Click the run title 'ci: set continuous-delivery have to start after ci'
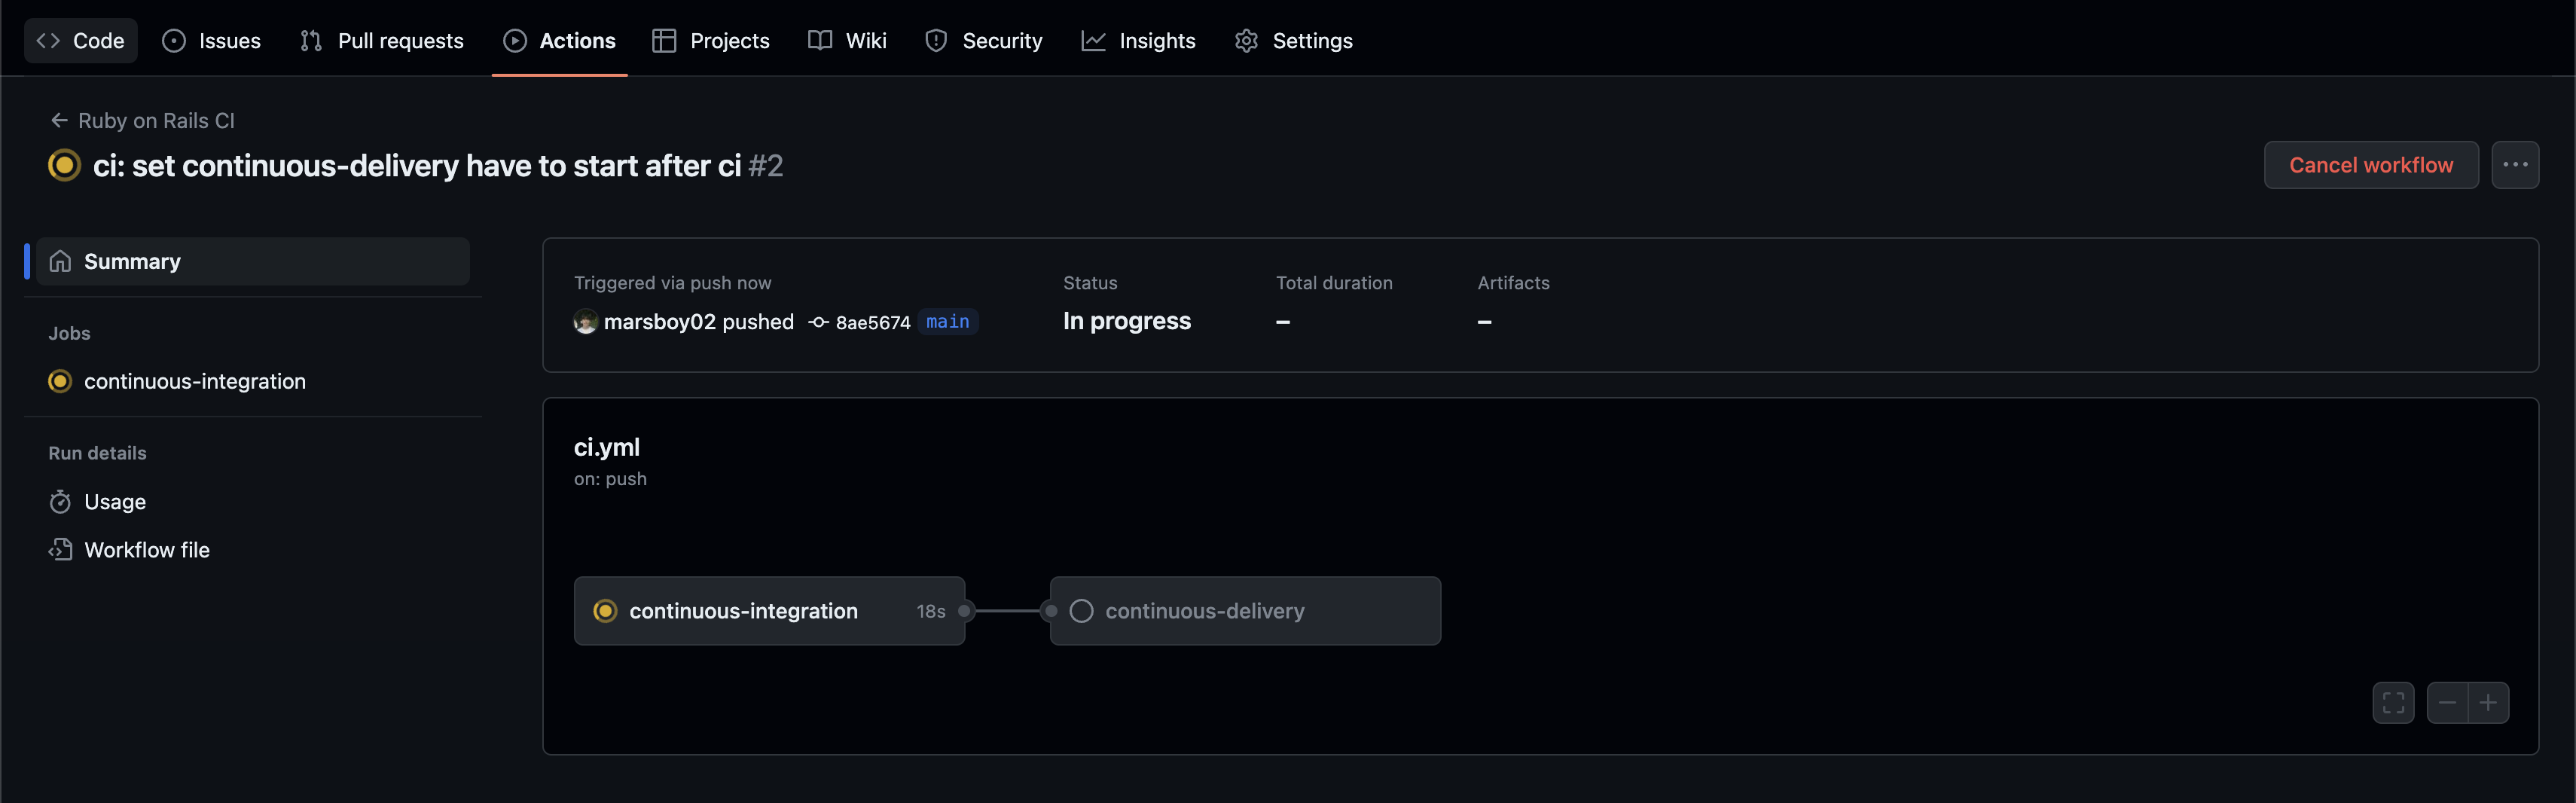The width and height of the screenshot is (2576, 803). 417,165
